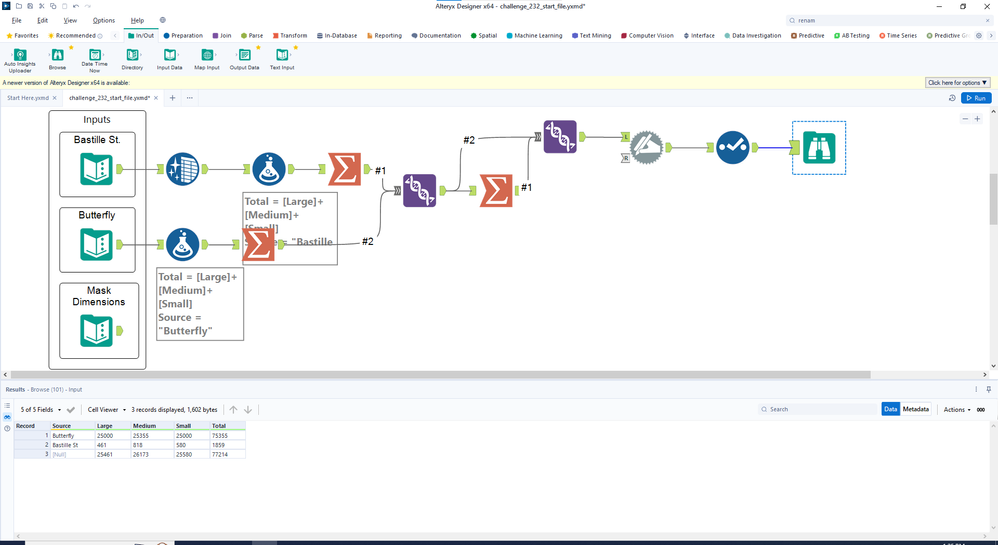Move to next record with down arrow
The image size is (998, 545).
coord(248,409)
